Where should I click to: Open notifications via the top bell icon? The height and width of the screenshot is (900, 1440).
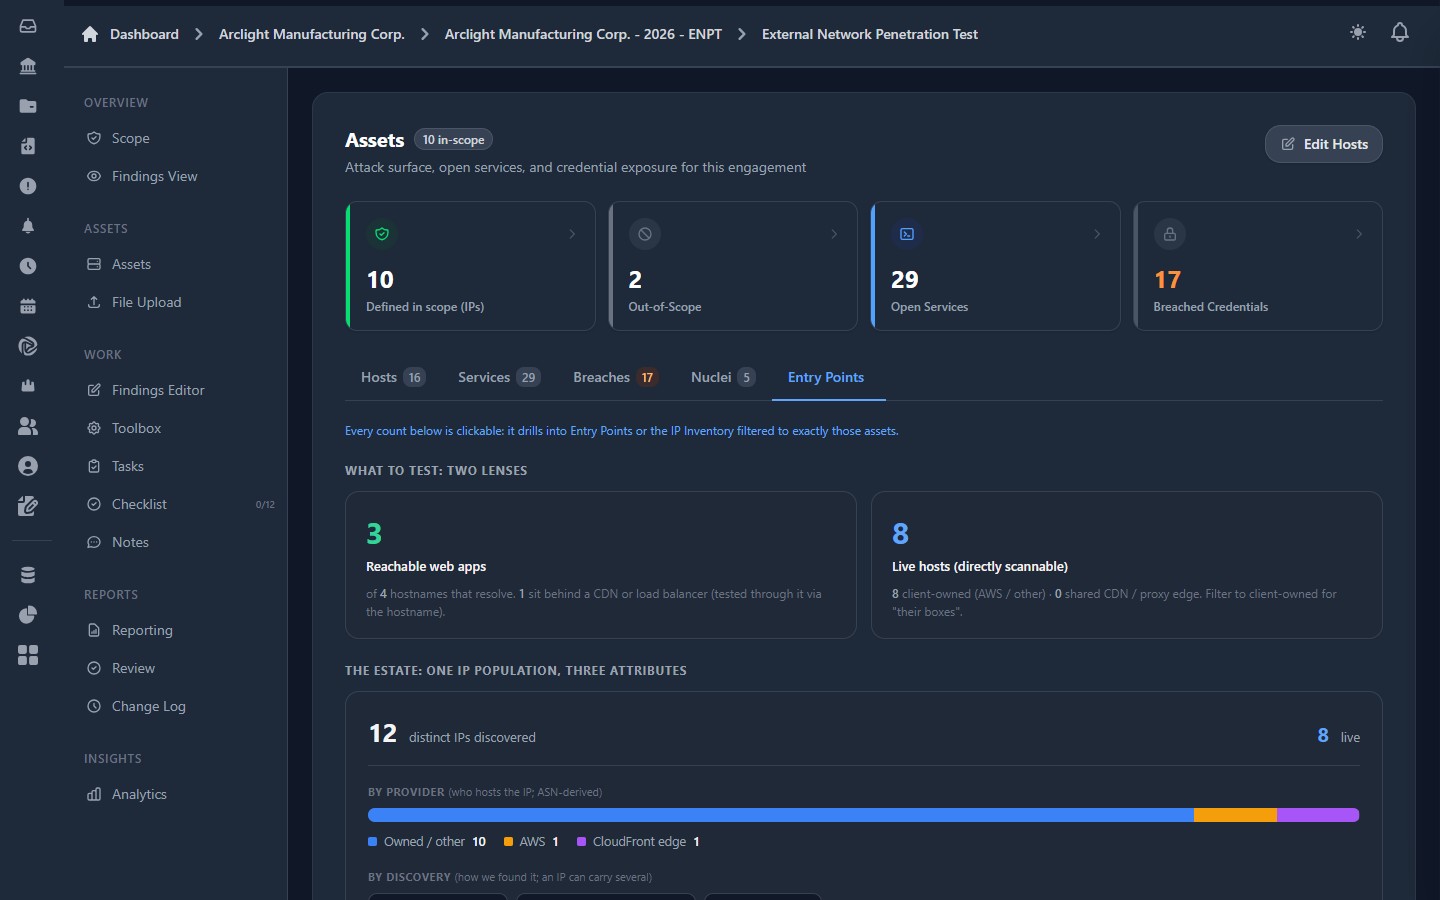coord(1400,32)
